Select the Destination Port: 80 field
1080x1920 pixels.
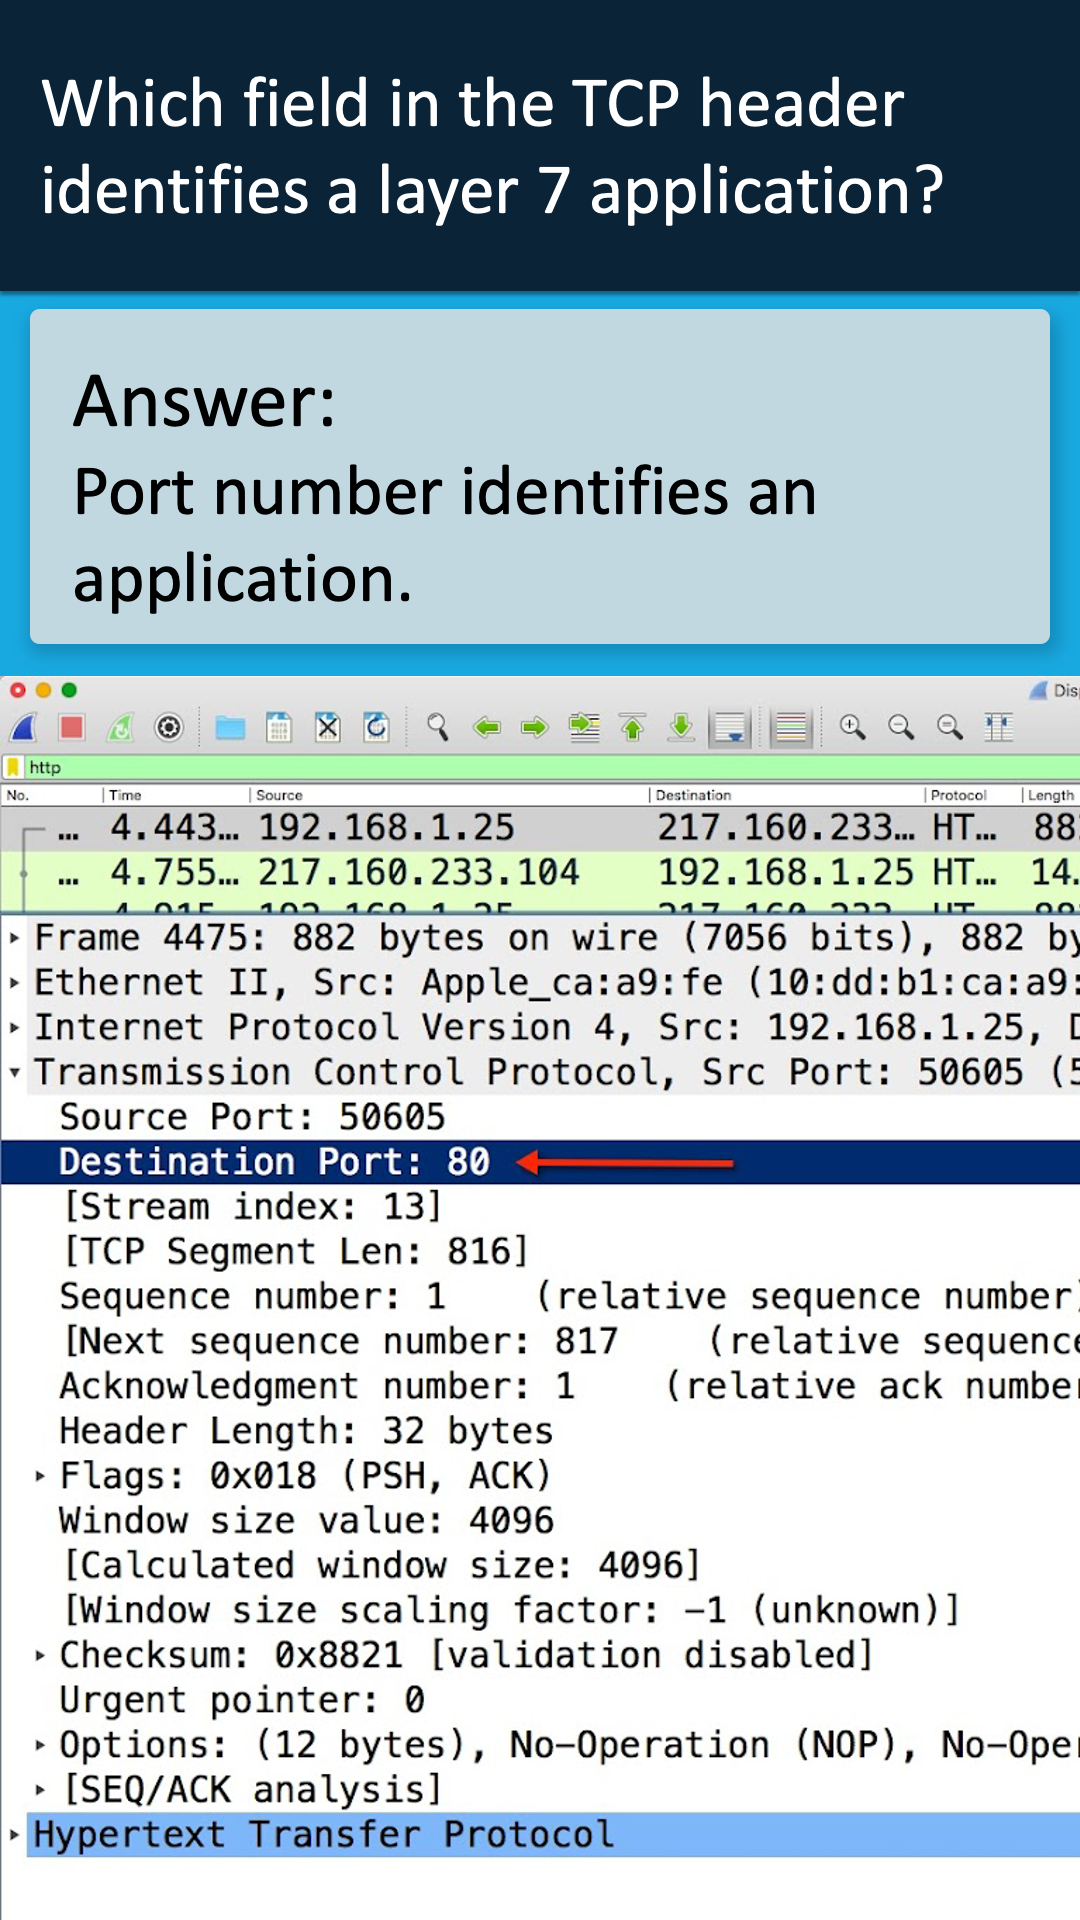(x=540, y=1162)
